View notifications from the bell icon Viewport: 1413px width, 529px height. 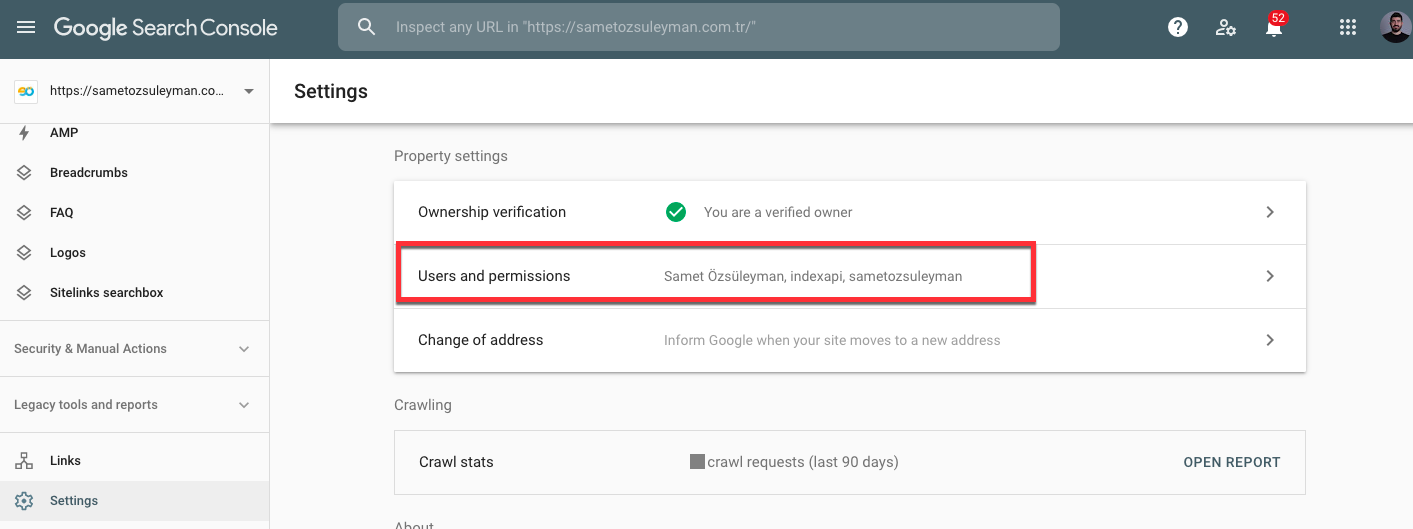1274,28
